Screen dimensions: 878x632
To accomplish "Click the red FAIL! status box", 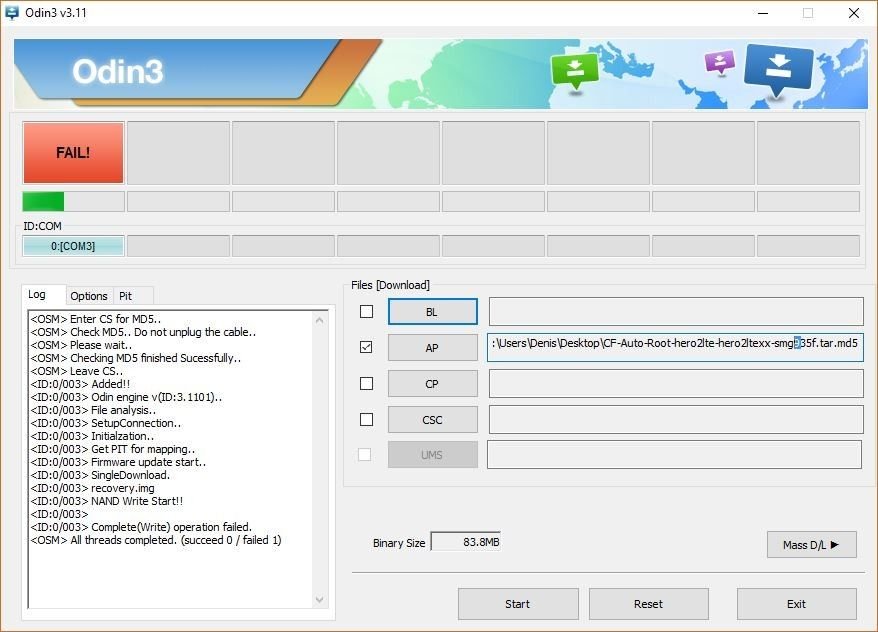I will 73,153.
